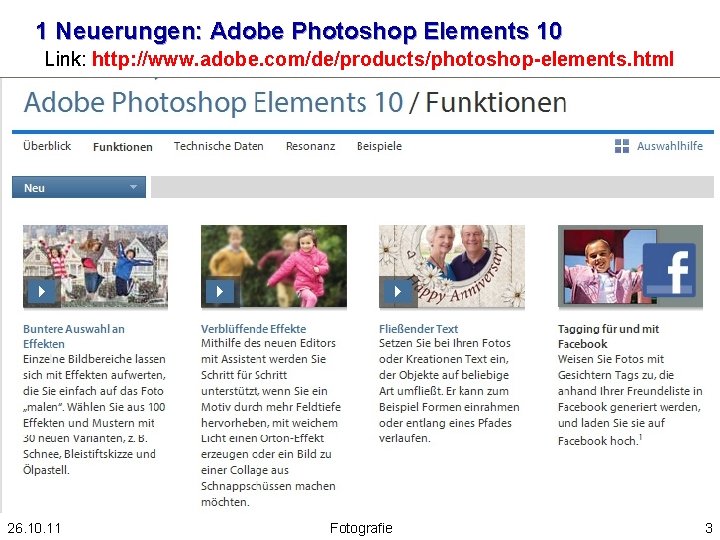Screen dimensions: 720x540
Task: Expand the Neu dropdown arrow
Action: pyautogui.click(x=134, y=187)
